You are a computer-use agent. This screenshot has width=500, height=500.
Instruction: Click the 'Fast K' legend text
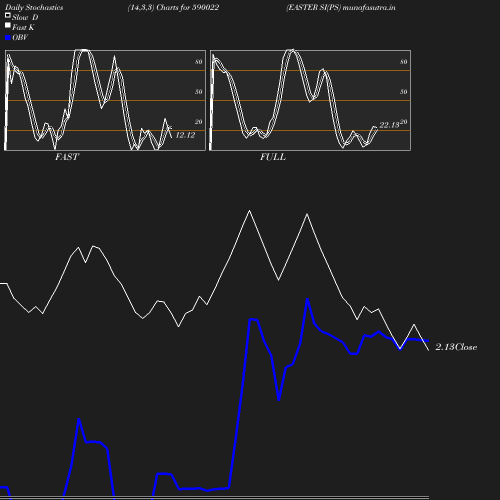coord(23,27)
